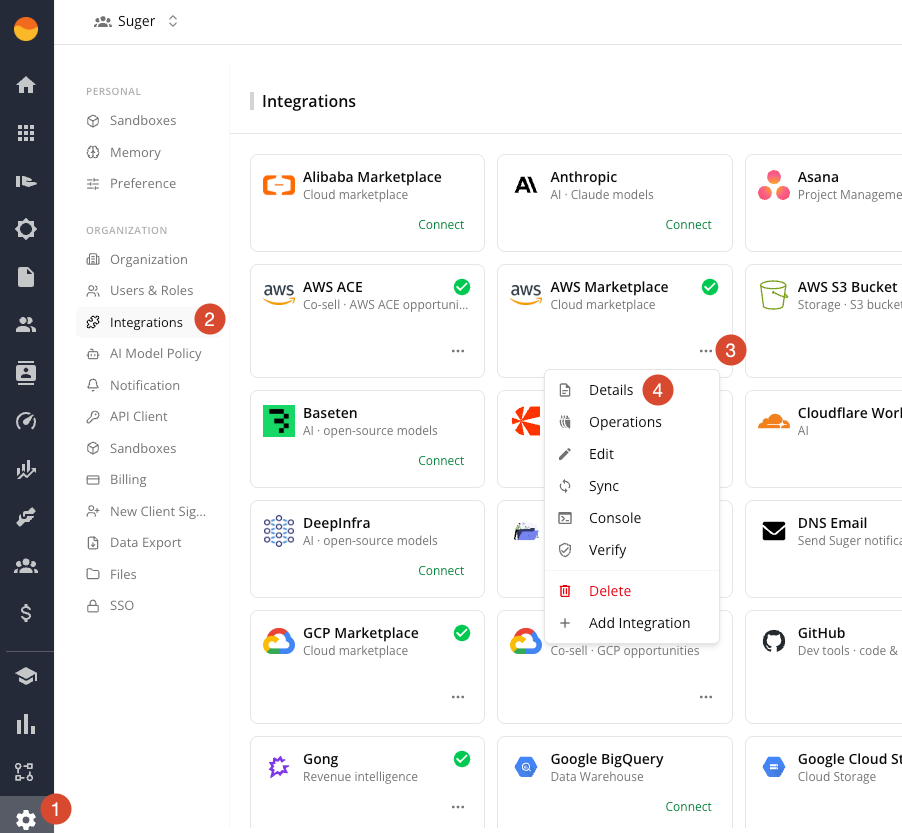
Task: Open Memory under Personal section
Action: [x=150, y=152]
